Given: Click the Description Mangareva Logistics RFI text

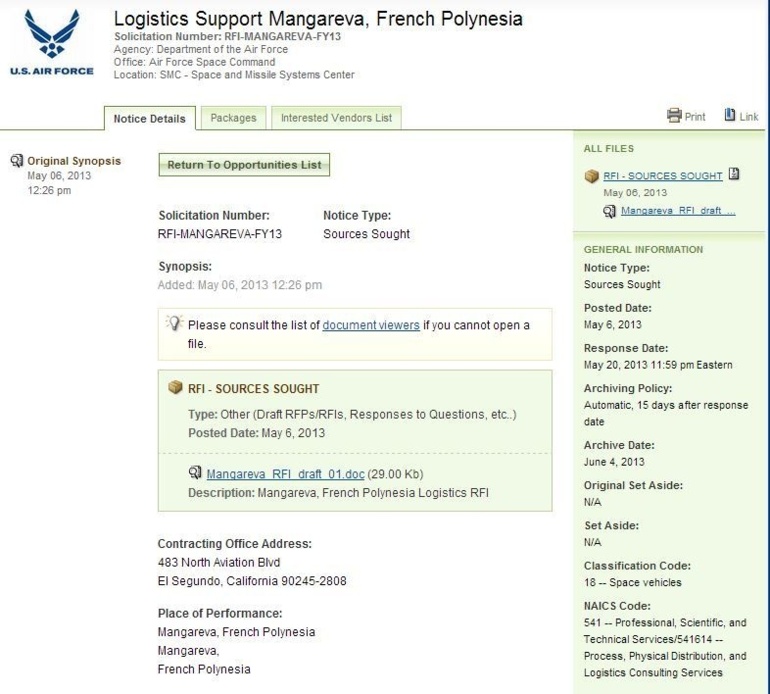Looking at the screenshot, I should click(x=338, y=493).
